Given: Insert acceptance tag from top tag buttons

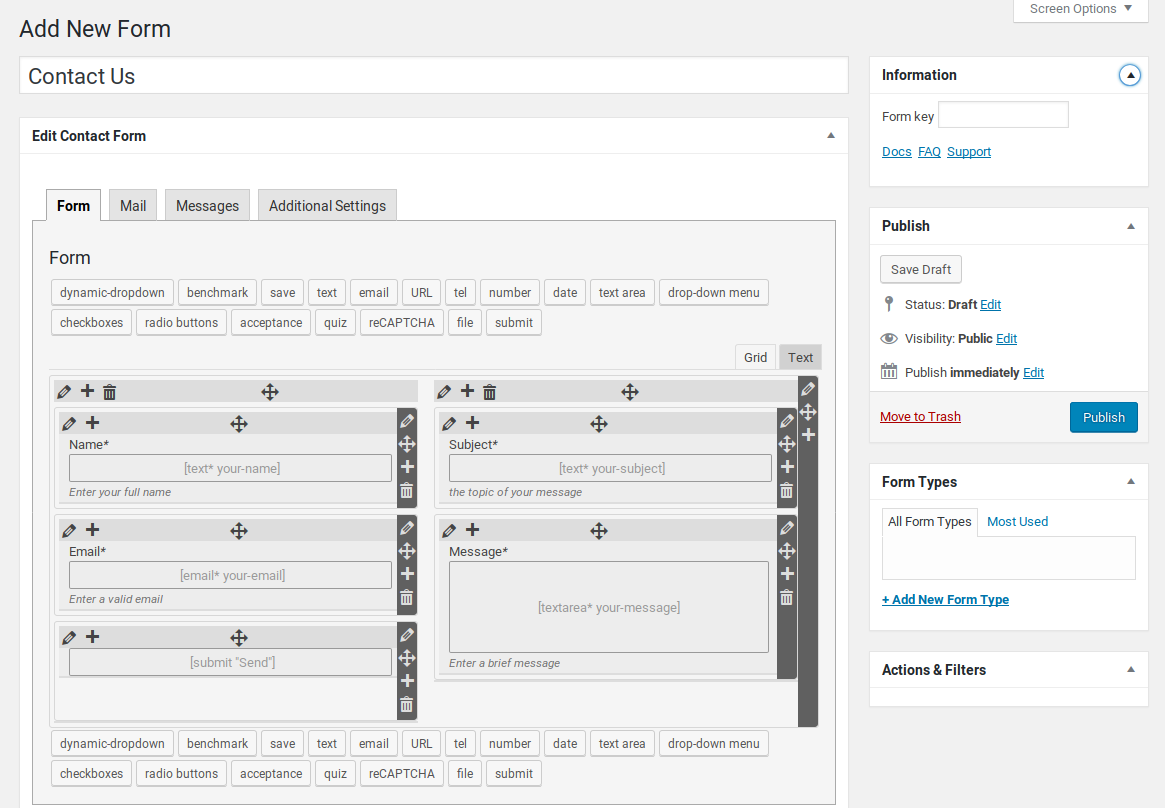Looking at the screenshot, I should [270, 322].
